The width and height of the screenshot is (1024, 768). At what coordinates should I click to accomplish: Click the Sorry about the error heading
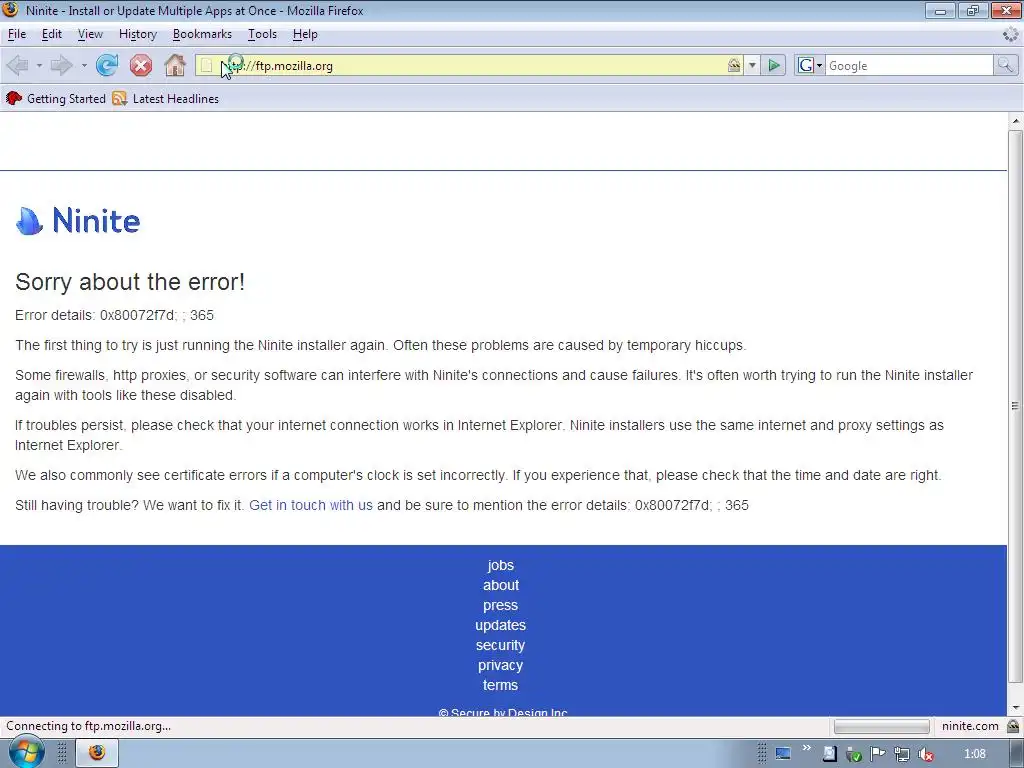point(130,282)
